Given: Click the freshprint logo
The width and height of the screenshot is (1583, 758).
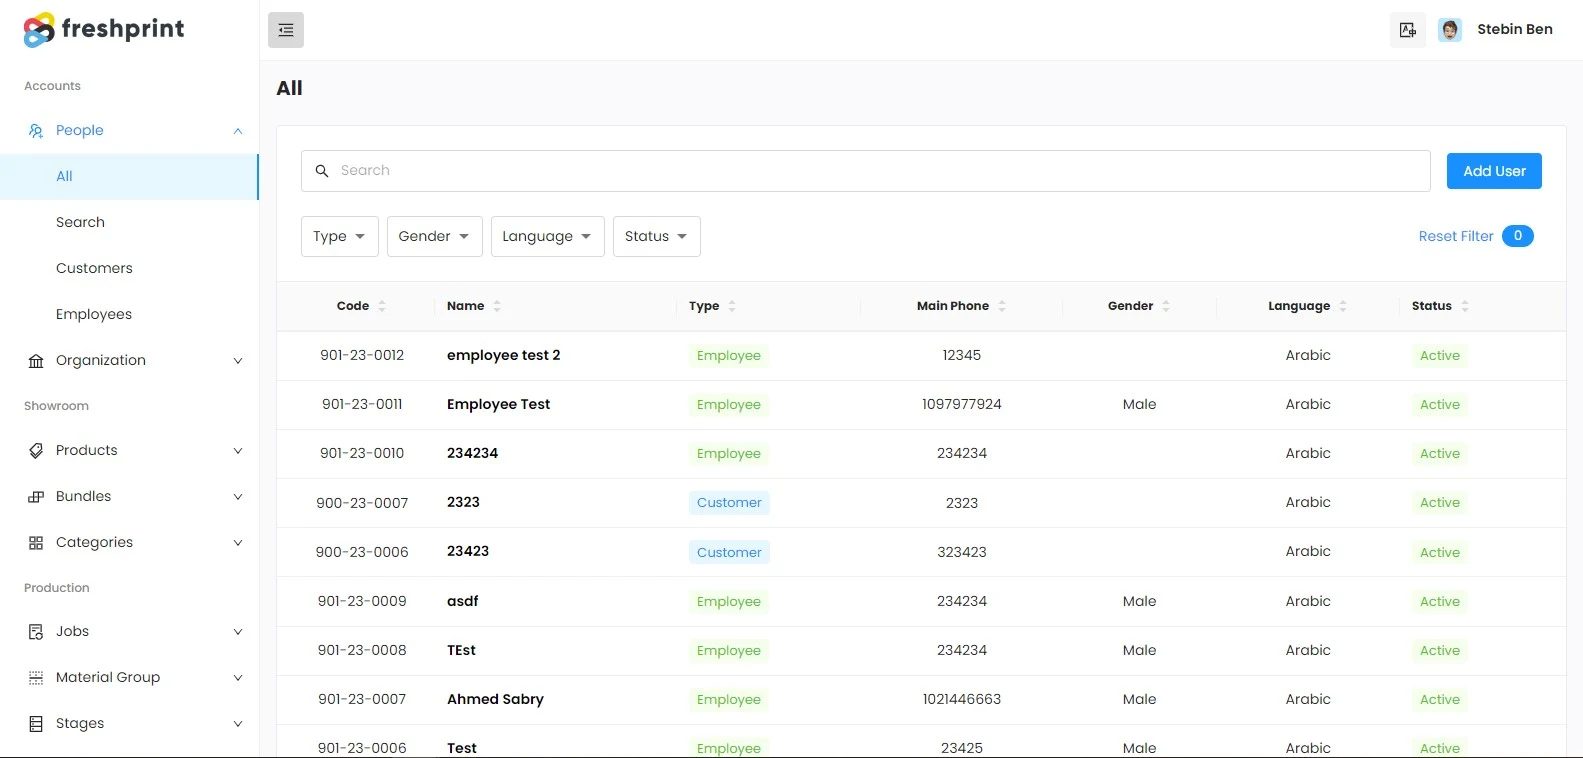Looking at the screenshot, I should 104,30.
